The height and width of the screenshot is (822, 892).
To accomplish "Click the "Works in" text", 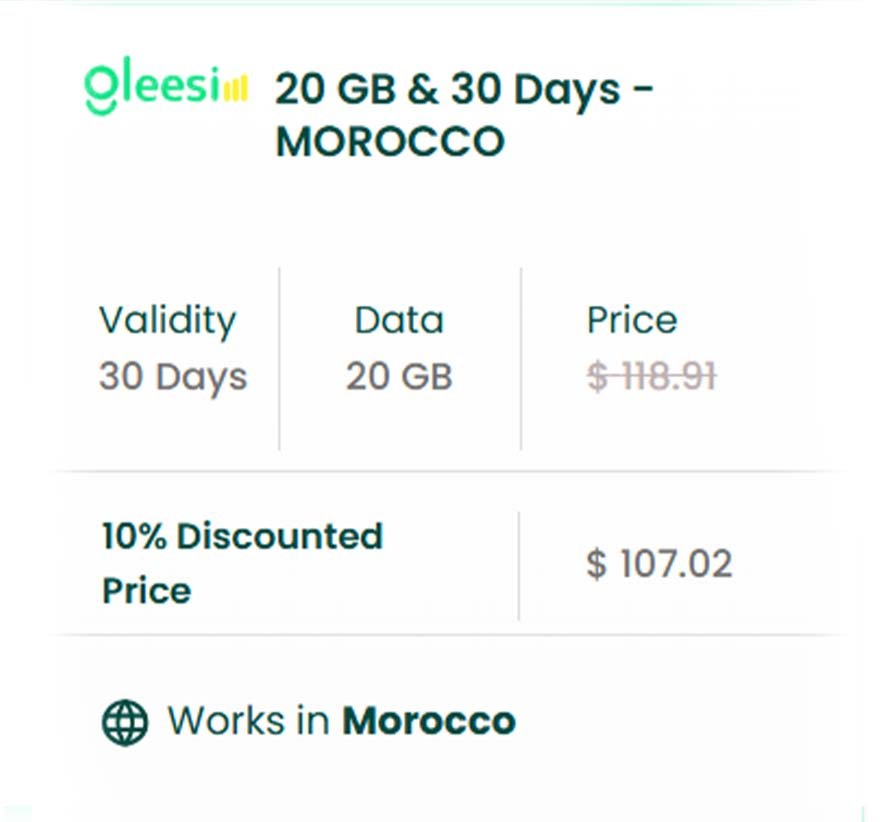I will click(250, 721).
